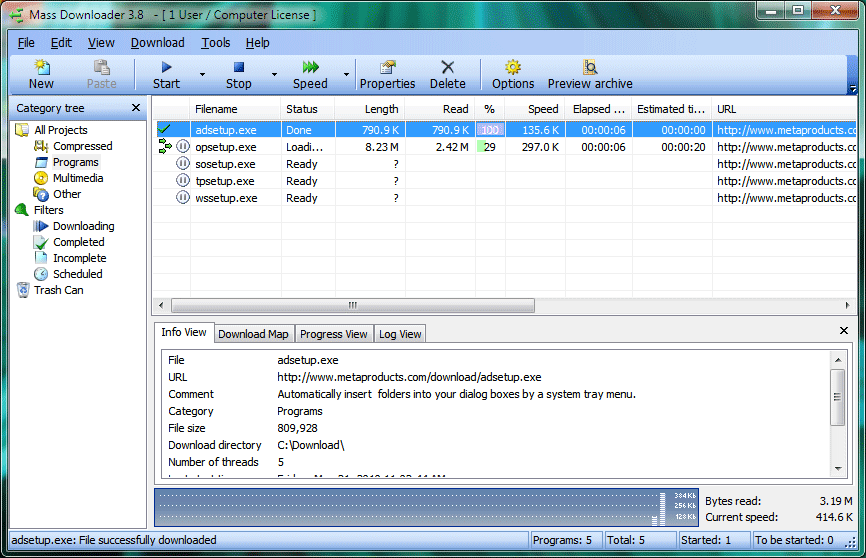This screenshot has height=558, width=866.
Task: Click the pause icon beside sosetup.exe
Action: (x=183, y=164)
